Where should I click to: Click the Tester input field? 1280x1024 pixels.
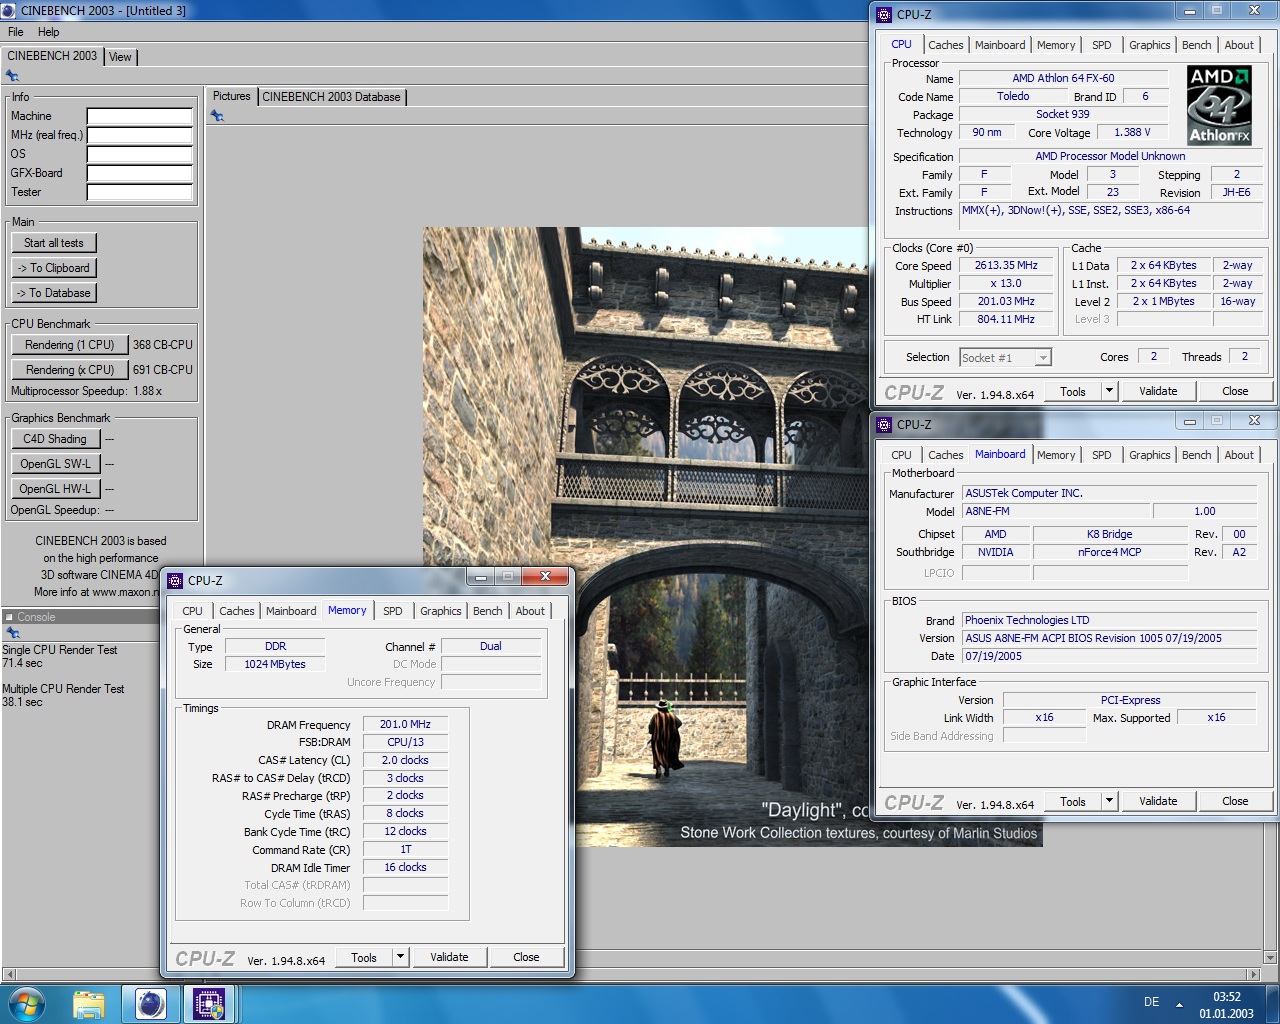[139, 192]
